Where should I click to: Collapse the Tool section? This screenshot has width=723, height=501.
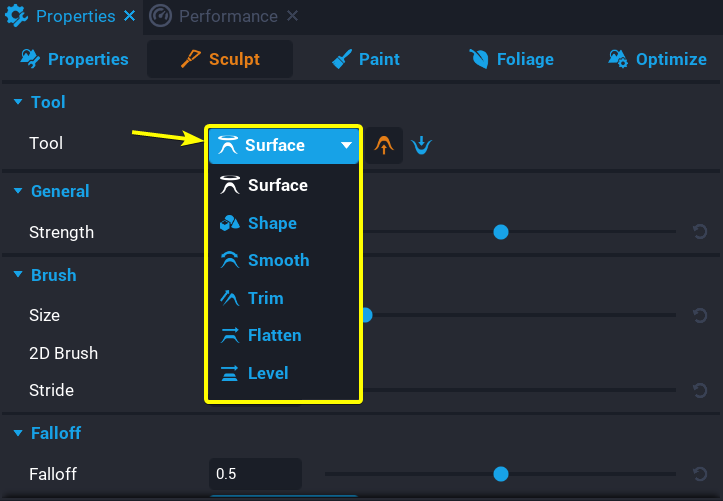point(17,102)
